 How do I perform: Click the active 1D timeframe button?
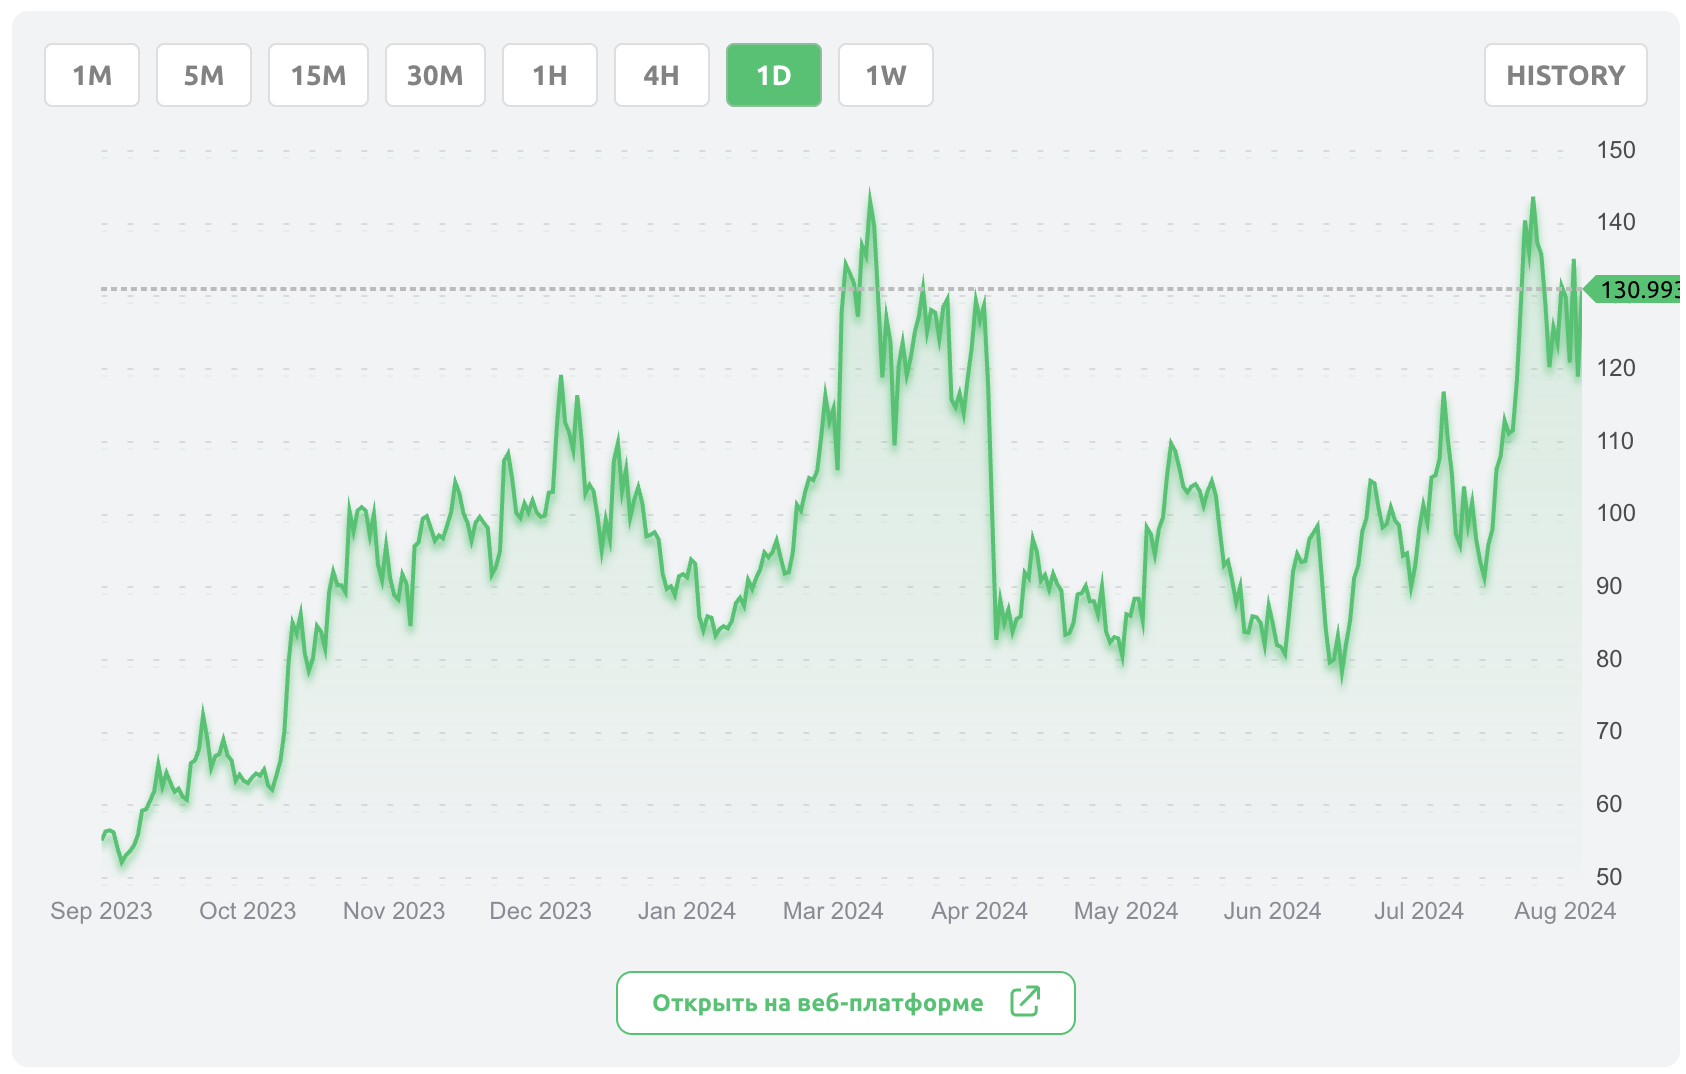click(x=774, y=75)
